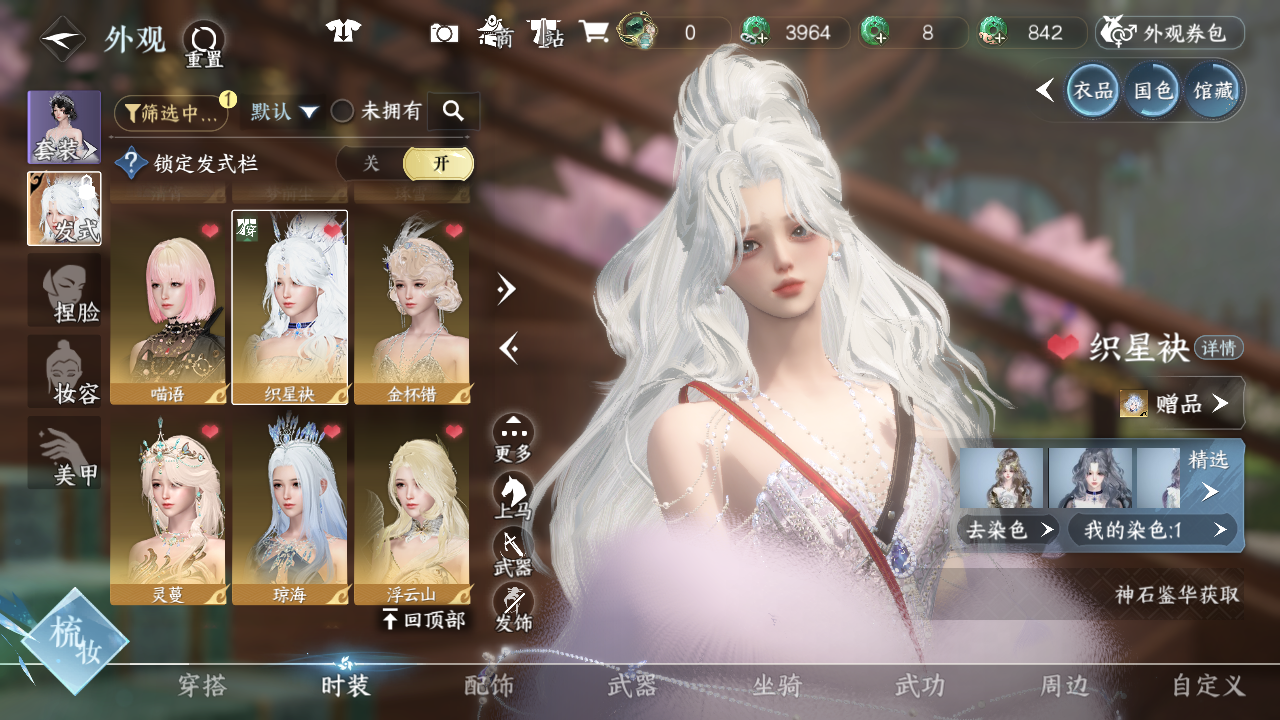Expand the 筛选中 filter menu
This screenshot has height=720, width=1280.
(171, 113)
